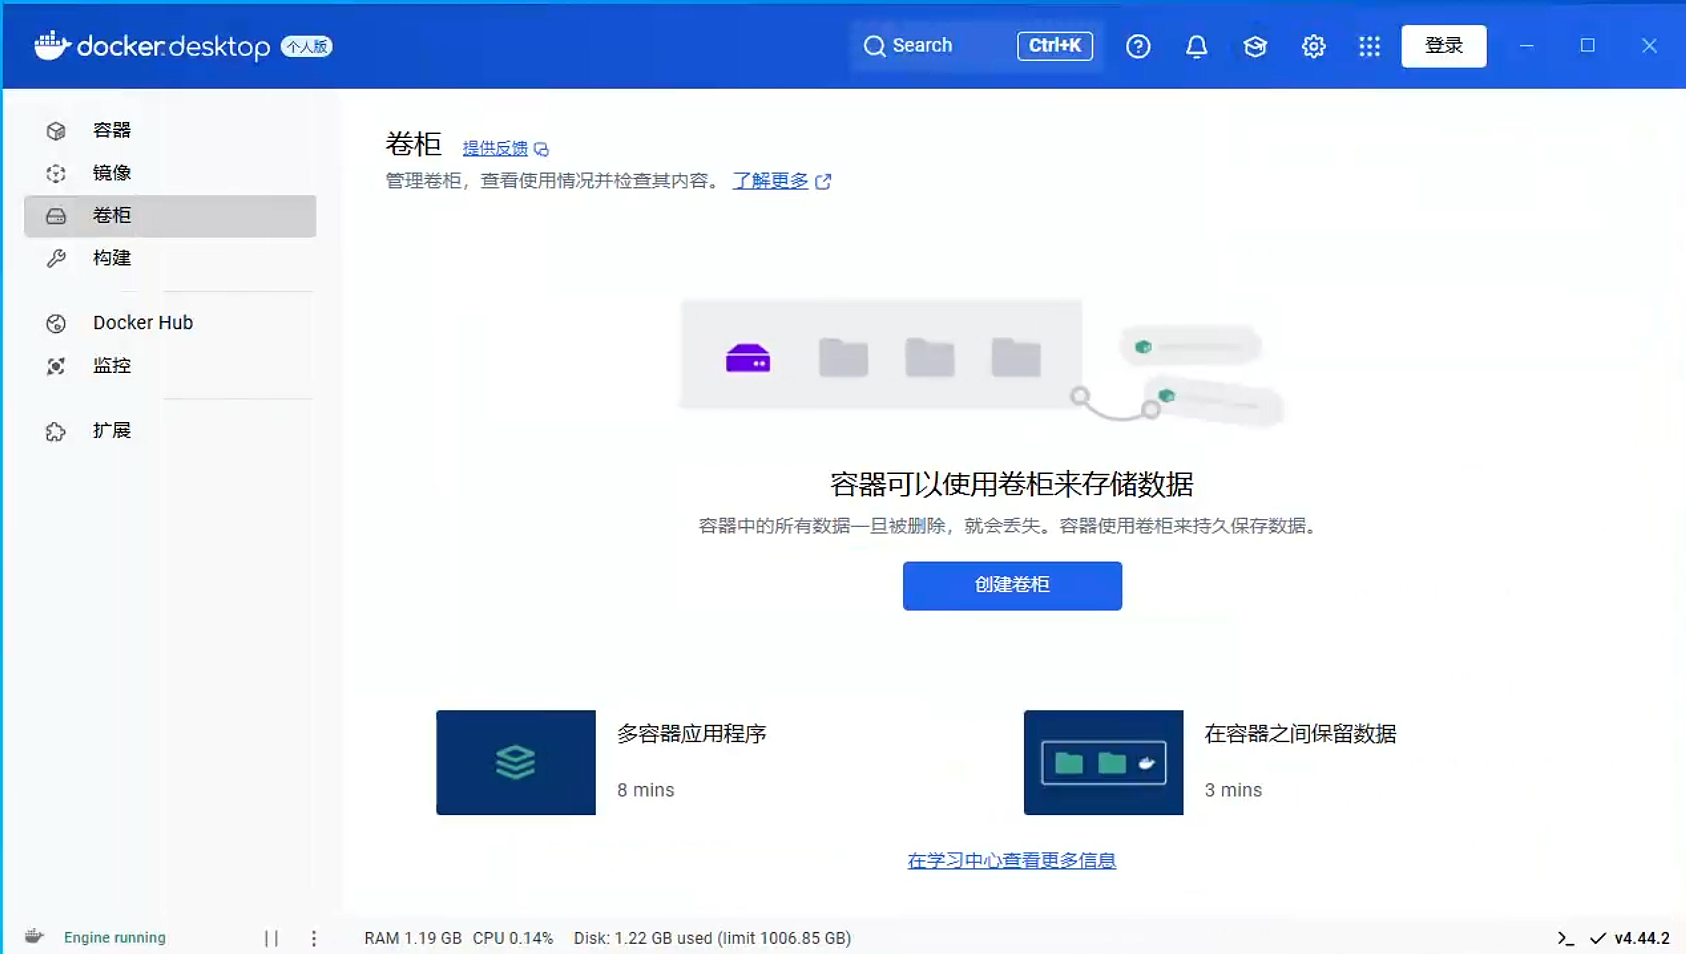Click the v4.44.2 version text
Screen dimensions: 1686x954
click(1642, 938)
